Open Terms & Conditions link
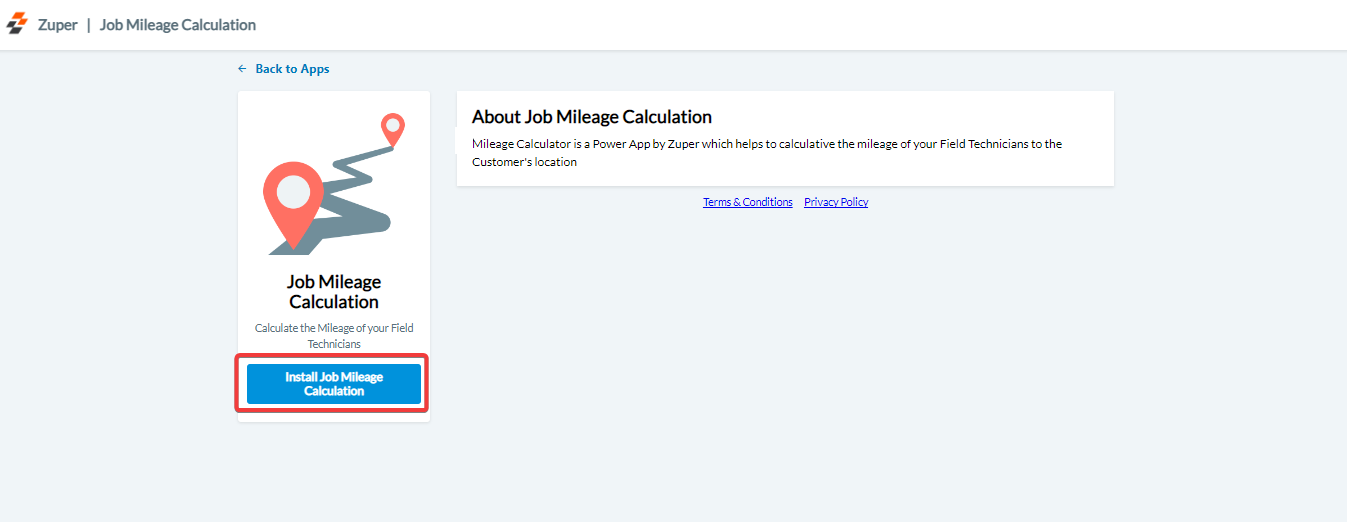 click(748, 202)
